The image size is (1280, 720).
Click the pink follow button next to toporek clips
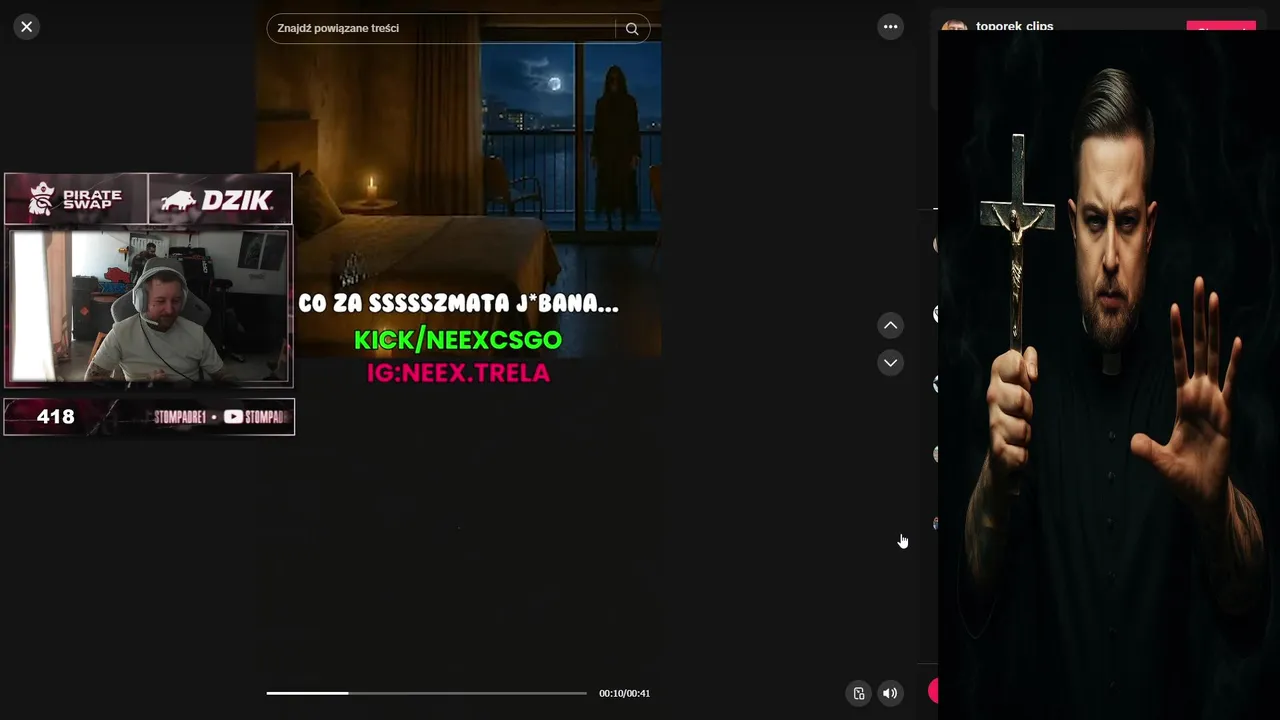click(x=1221, y=25)
